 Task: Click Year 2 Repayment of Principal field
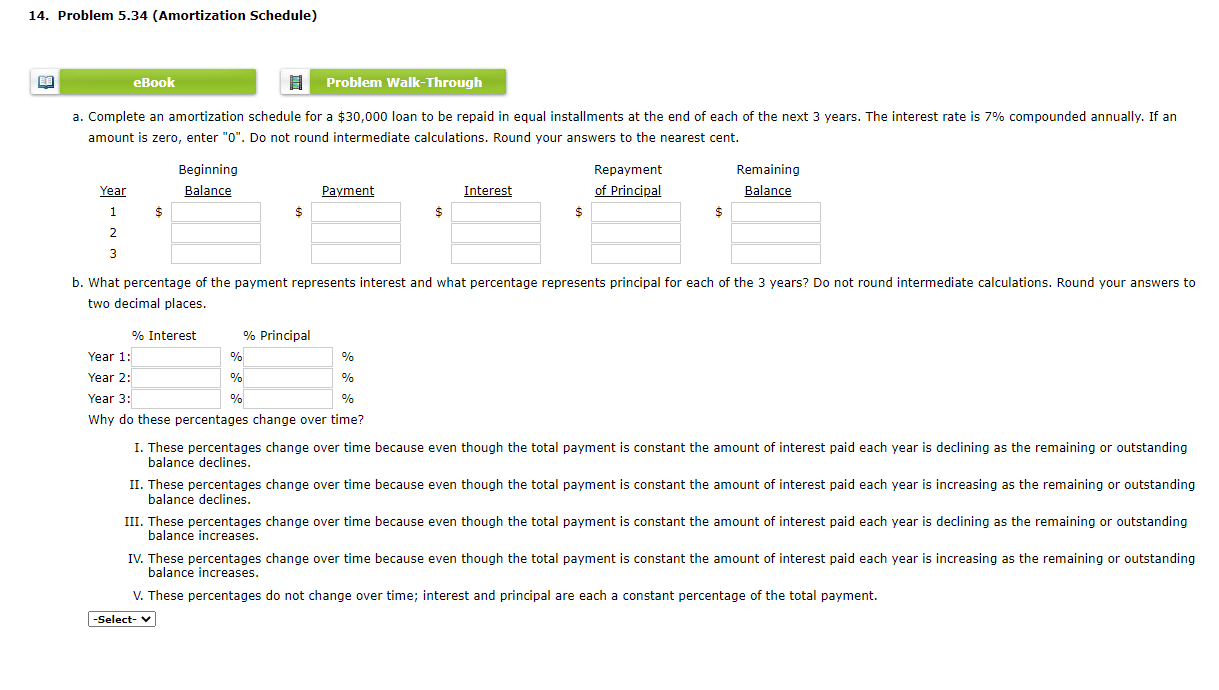[x=635, y=232]
